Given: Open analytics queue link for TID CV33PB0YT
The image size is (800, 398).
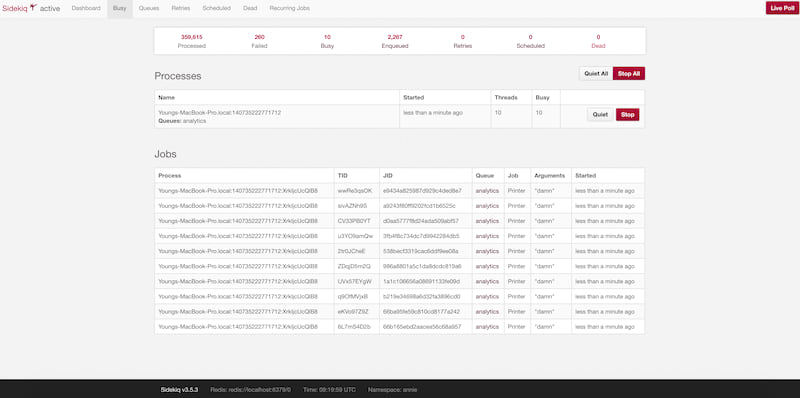Looking at the screenshot, I should point(487,221).
